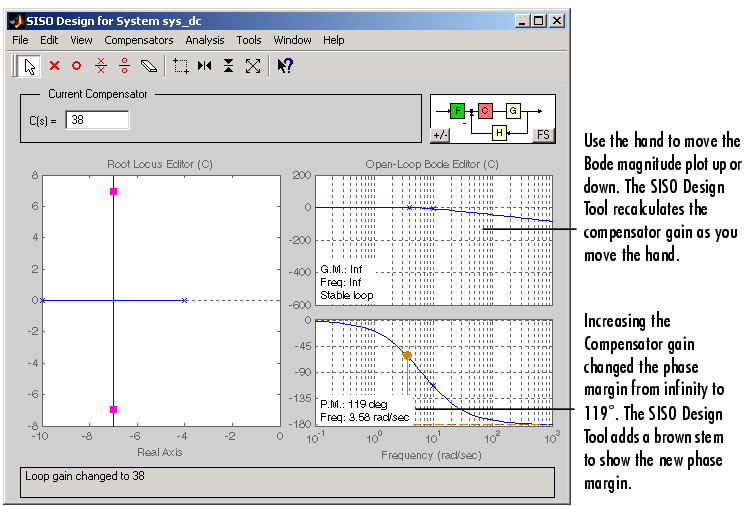Open the Compensators menu
This screenshot has height=506, width=752.
[139, 40]
